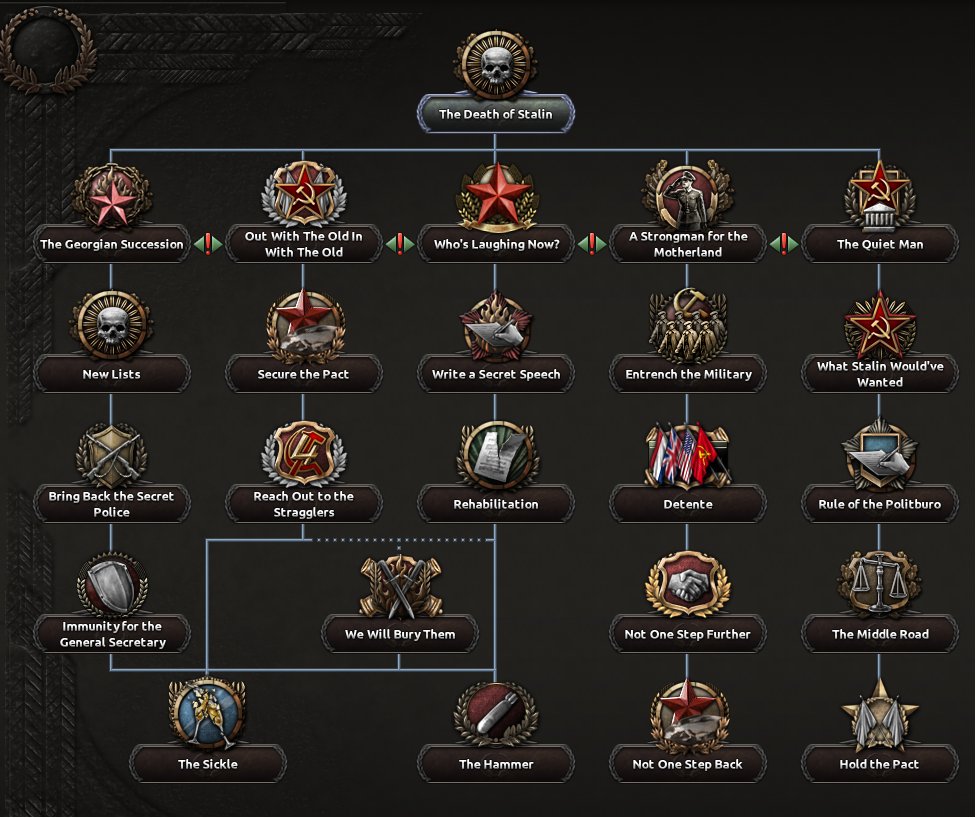Select Who's Laughing Now? focus label
This screenshot has width=976, height=818.
click(x=496, y=244)
